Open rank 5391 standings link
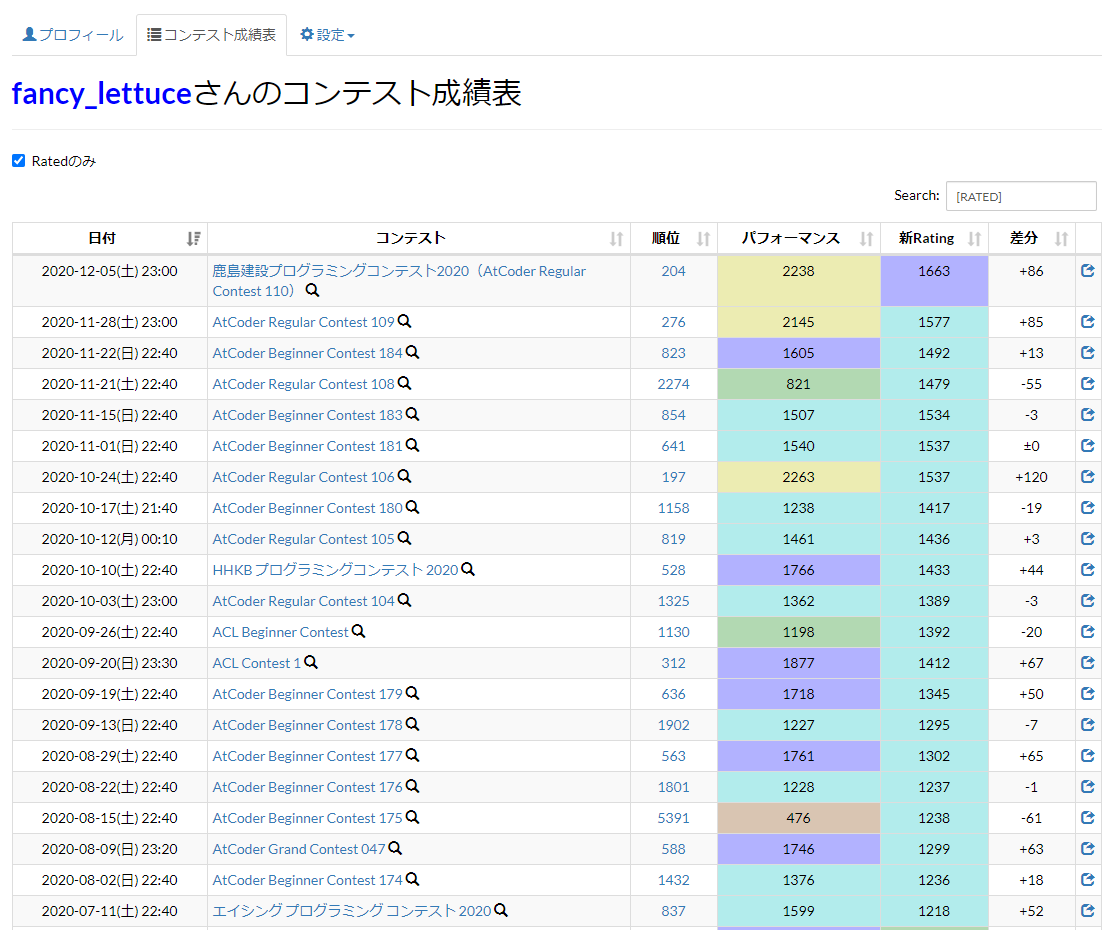Viewport: 1111px width, 930px height. 674,818
